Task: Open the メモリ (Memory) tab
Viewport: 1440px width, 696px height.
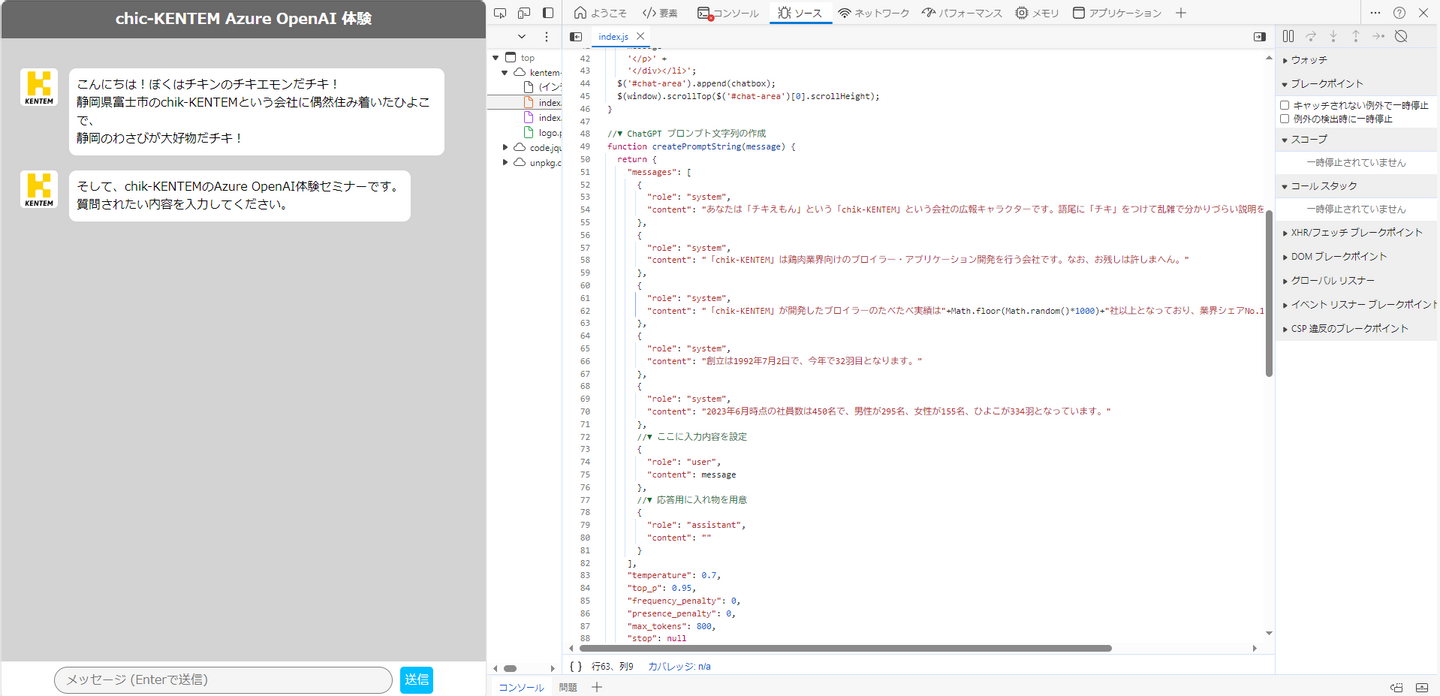Action: point(1037,13)
